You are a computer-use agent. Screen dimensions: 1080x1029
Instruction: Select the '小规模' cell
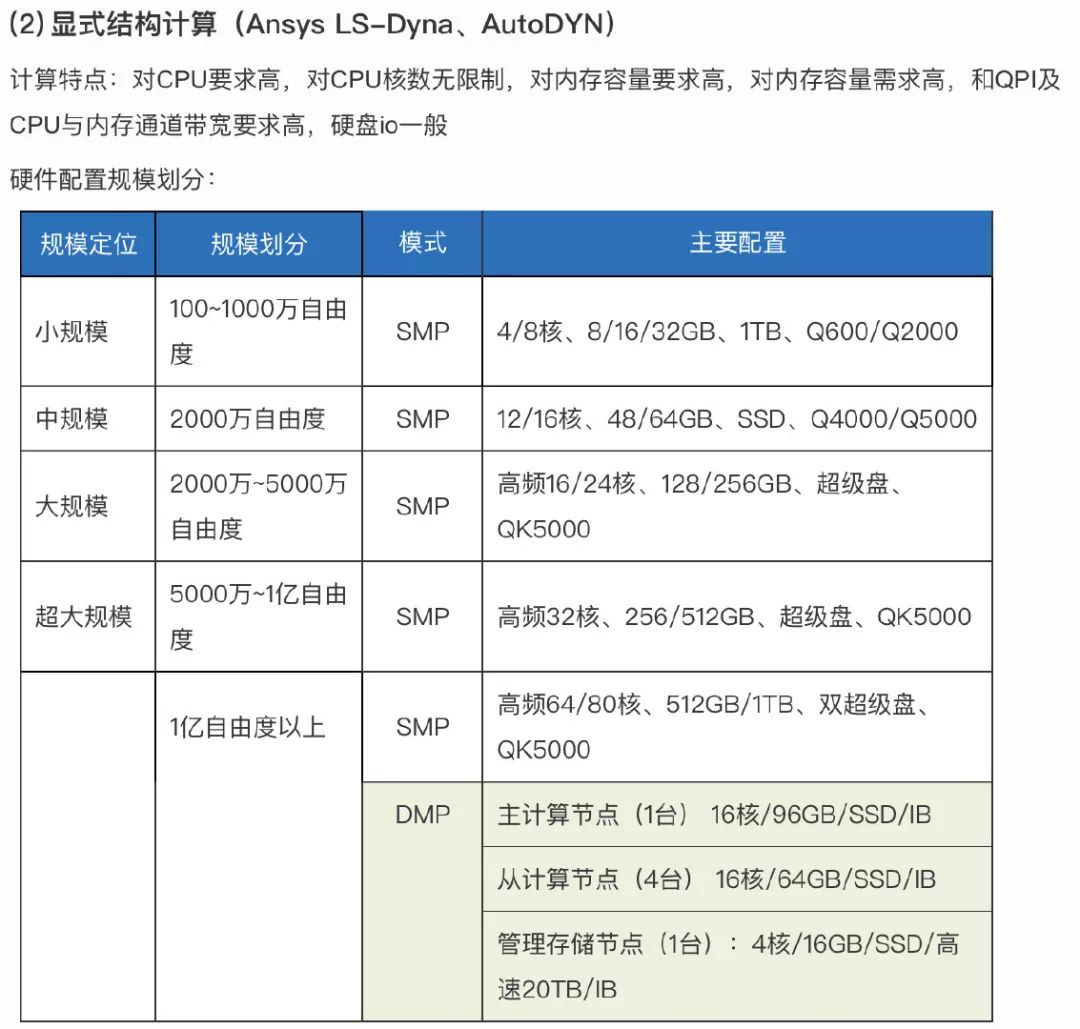pyautogui.click(x=88, y=331)
